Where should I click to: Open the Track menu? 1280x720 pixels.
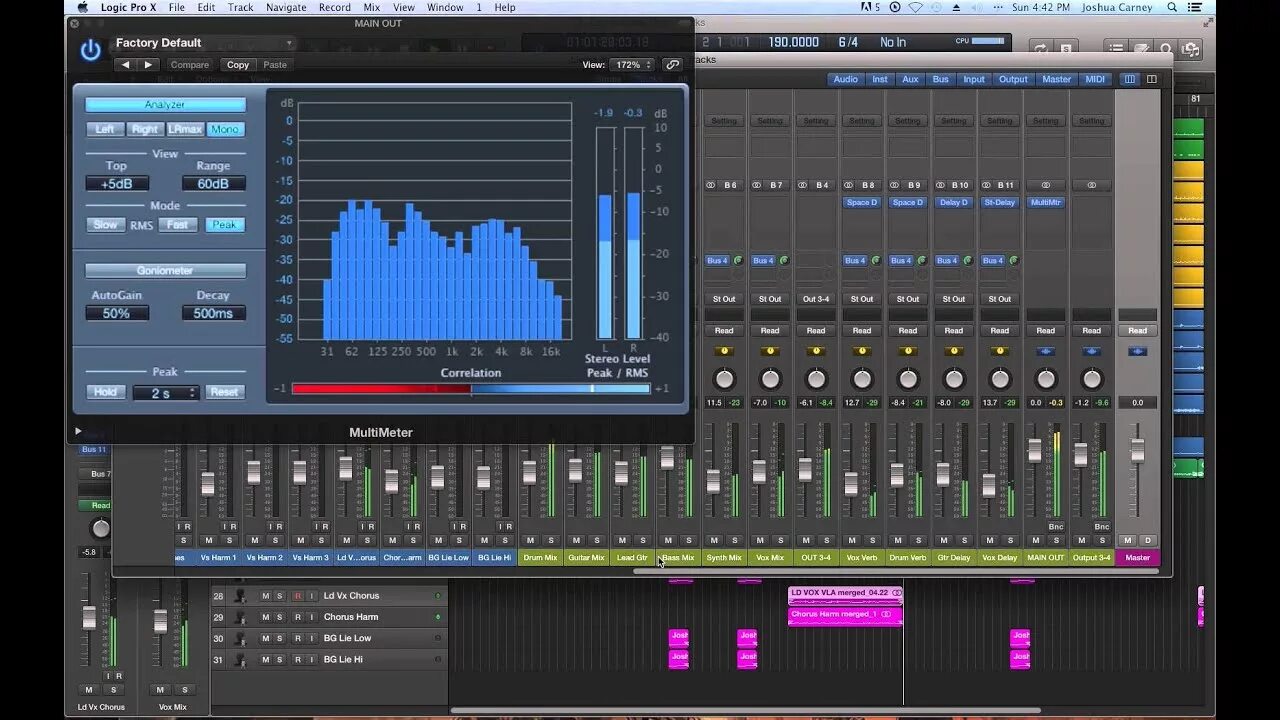[x=240, y=7]
